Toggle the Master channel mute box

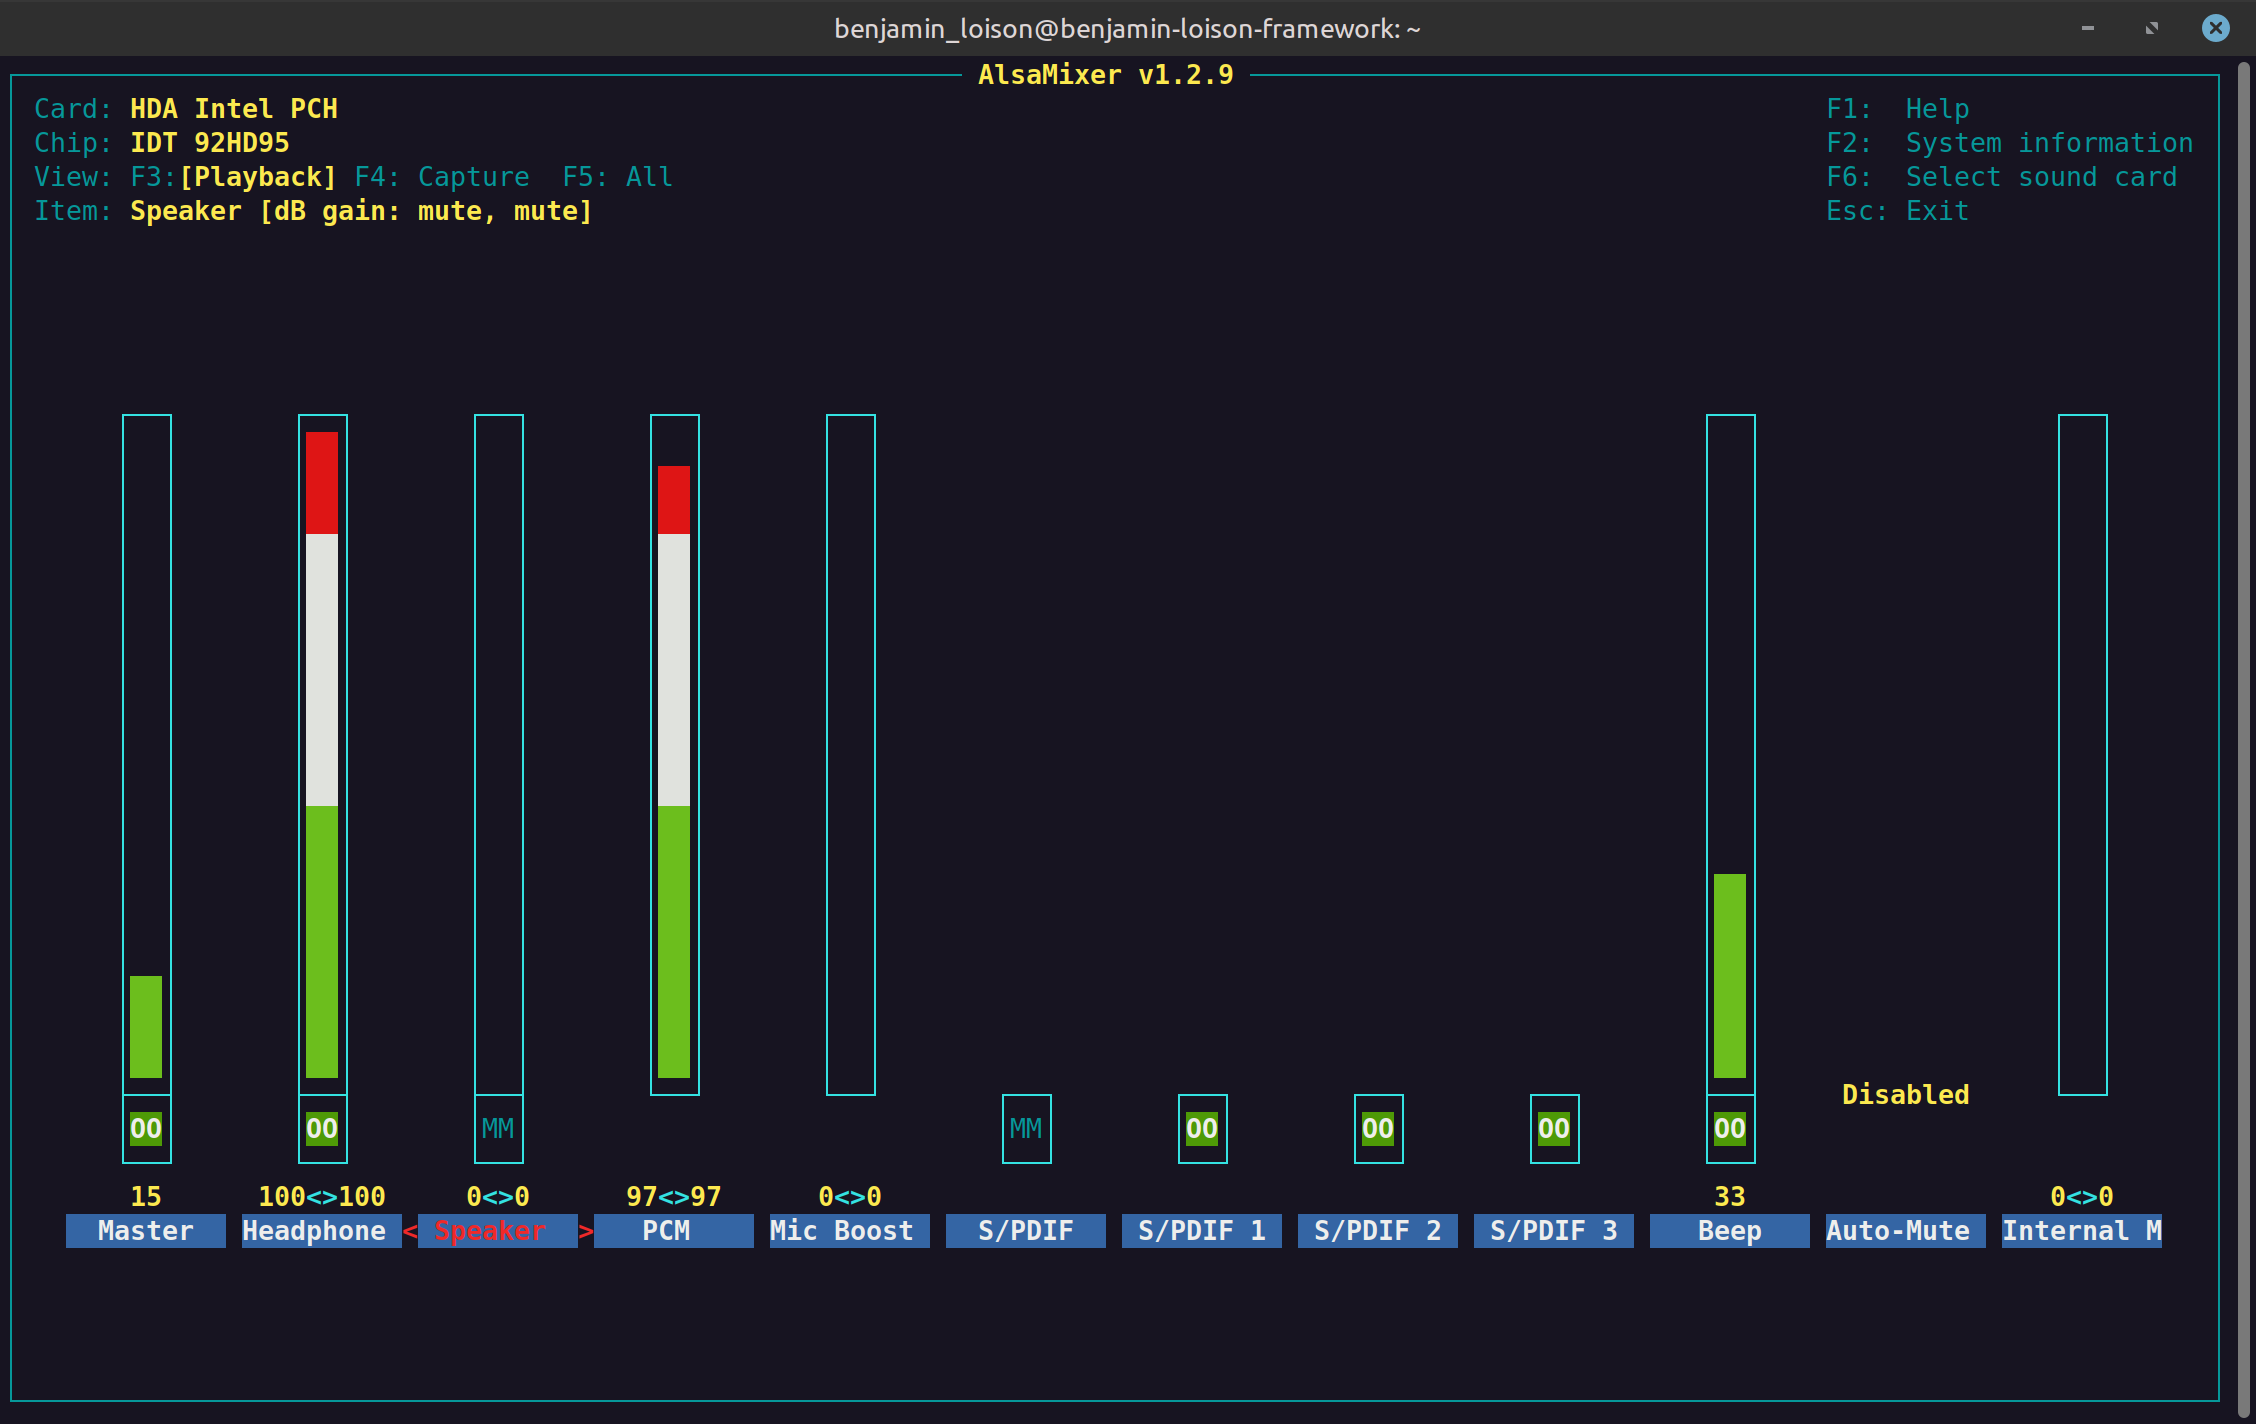tap(146, 1129)
